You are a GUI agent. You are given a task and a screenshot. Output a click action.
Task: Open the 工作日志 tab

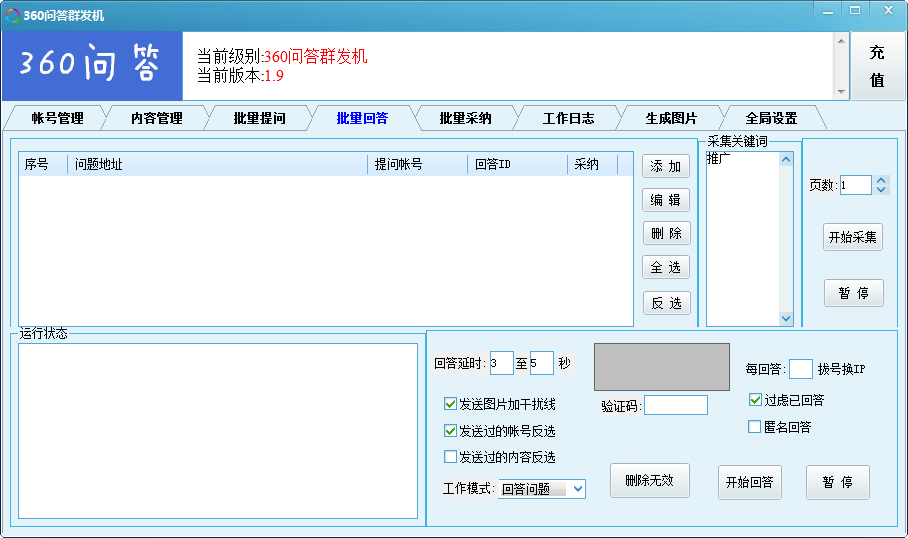[x=569, y=118]
